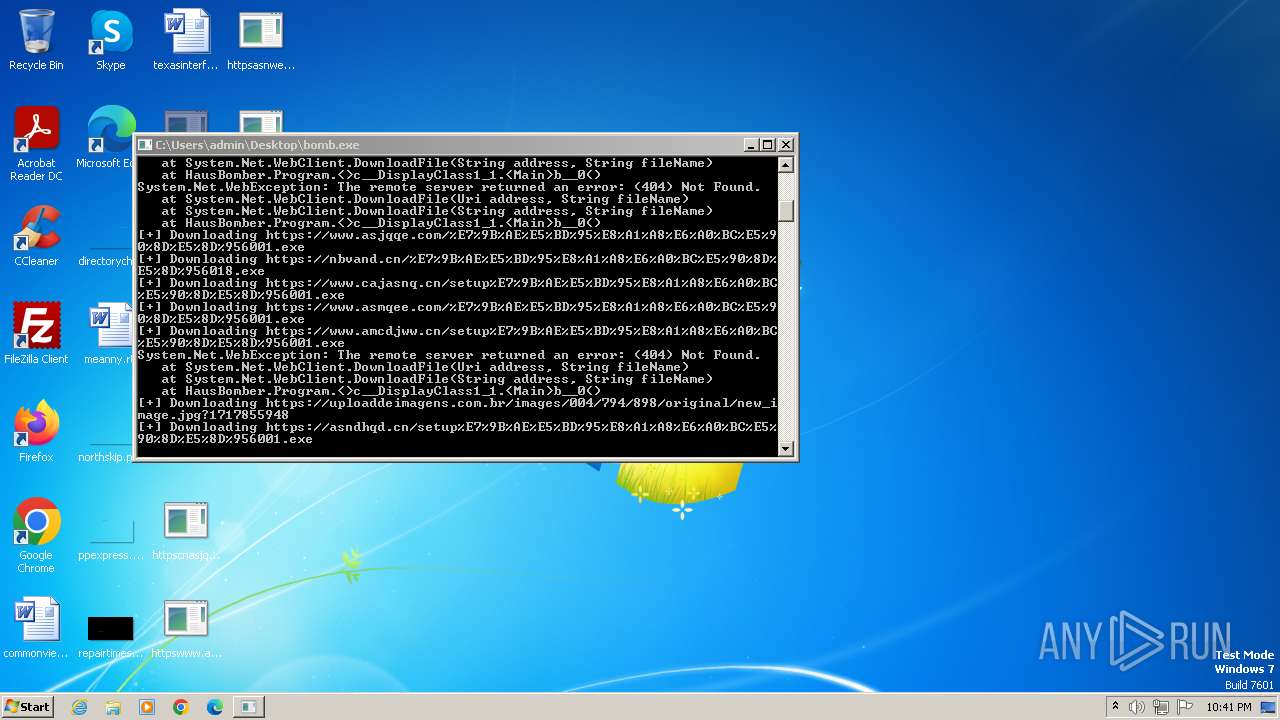Show hidden tray icons arrow
1280x720 pixels.
click(x=1115, y=707)
